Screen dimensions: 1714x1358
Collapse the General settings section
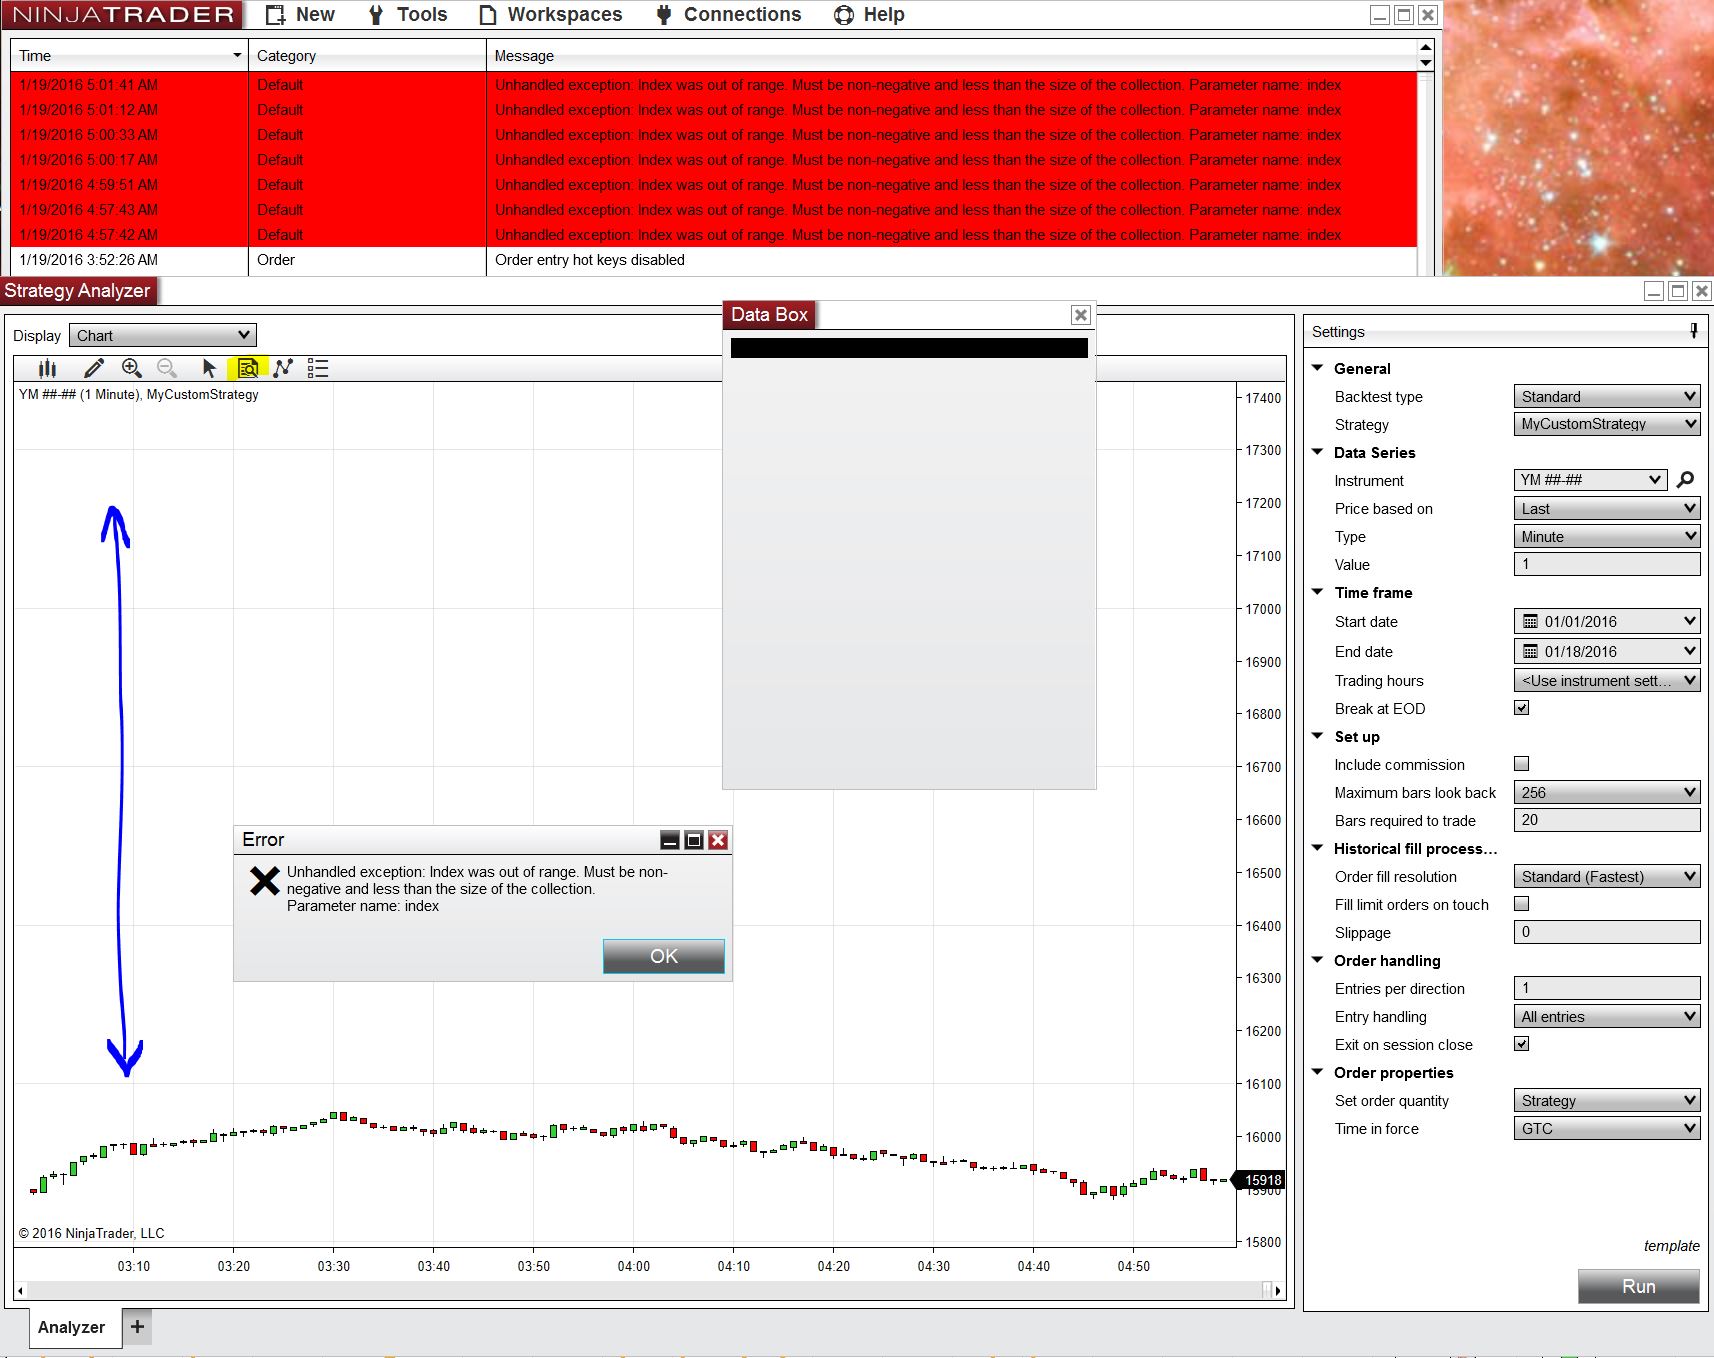(1318, 368)
